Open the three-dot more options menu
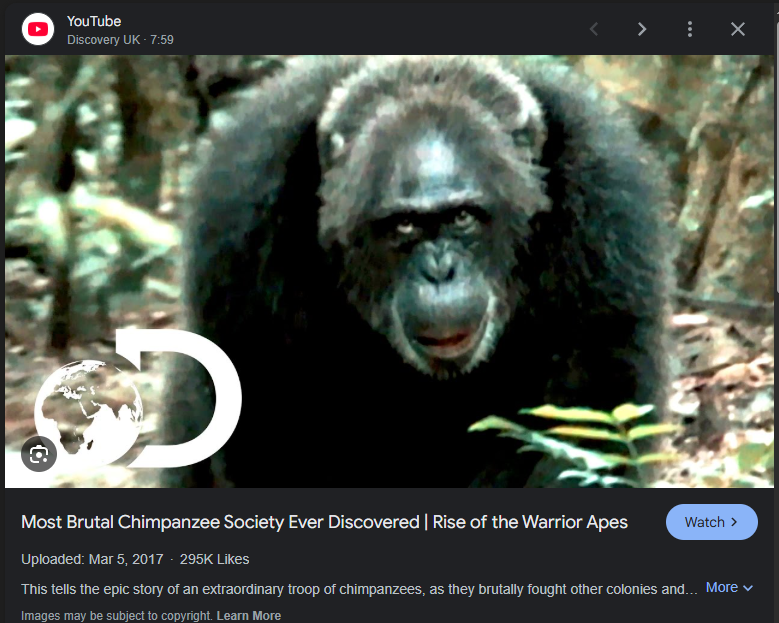The width and height of the screenshot is (779, 623). [x=690, y=29]
